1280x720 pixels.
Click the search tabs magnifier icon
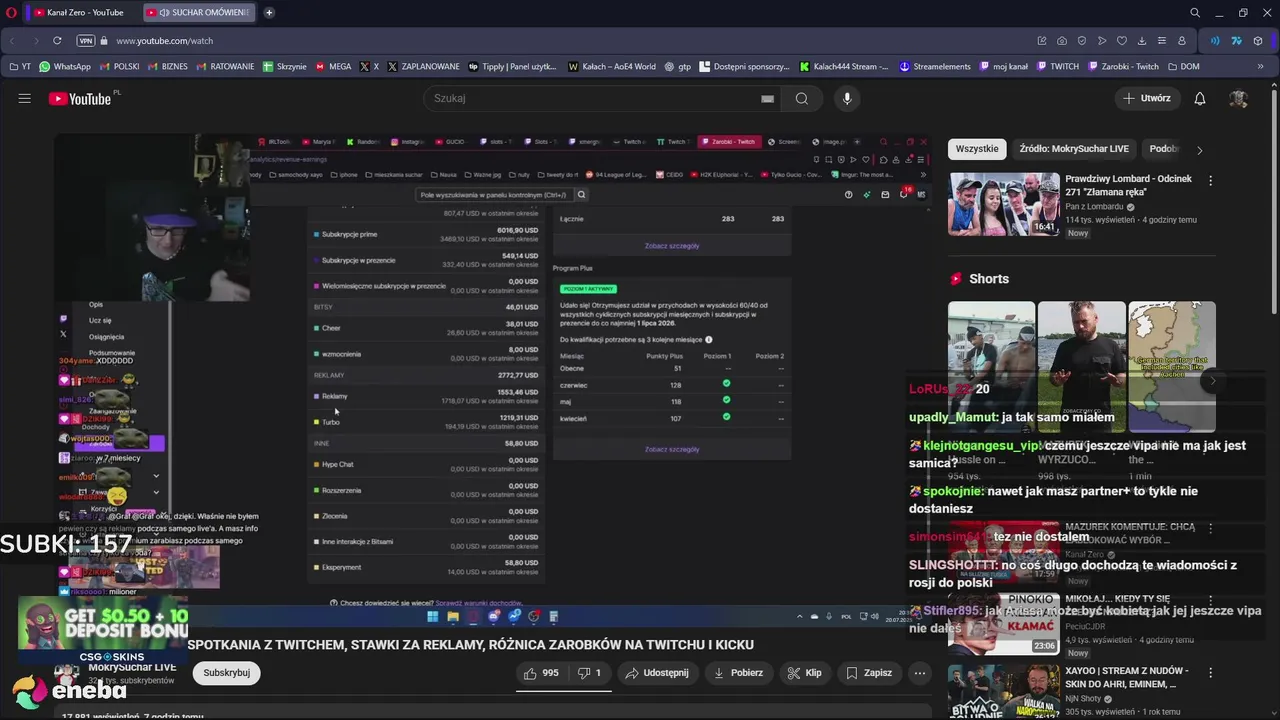pos(1195,13)
